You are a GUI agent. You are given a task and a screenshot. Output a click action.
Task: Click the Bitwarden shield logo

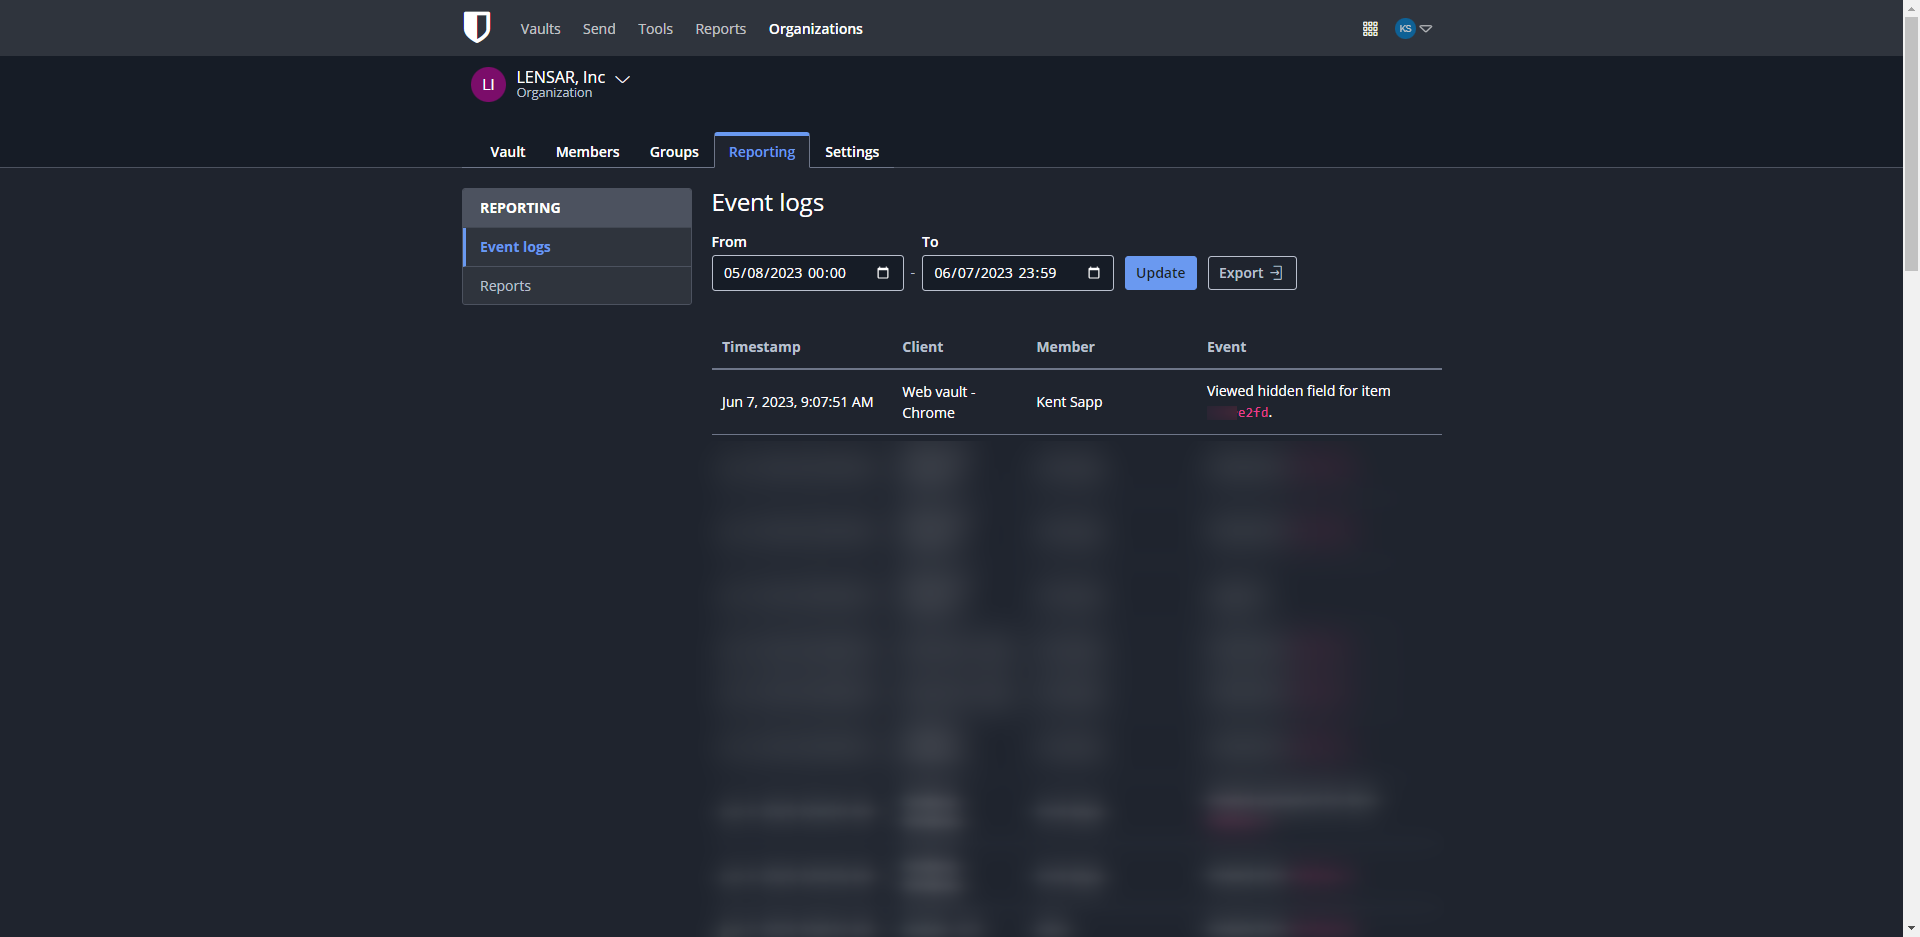pyautogui.click(x=477, y=28)
